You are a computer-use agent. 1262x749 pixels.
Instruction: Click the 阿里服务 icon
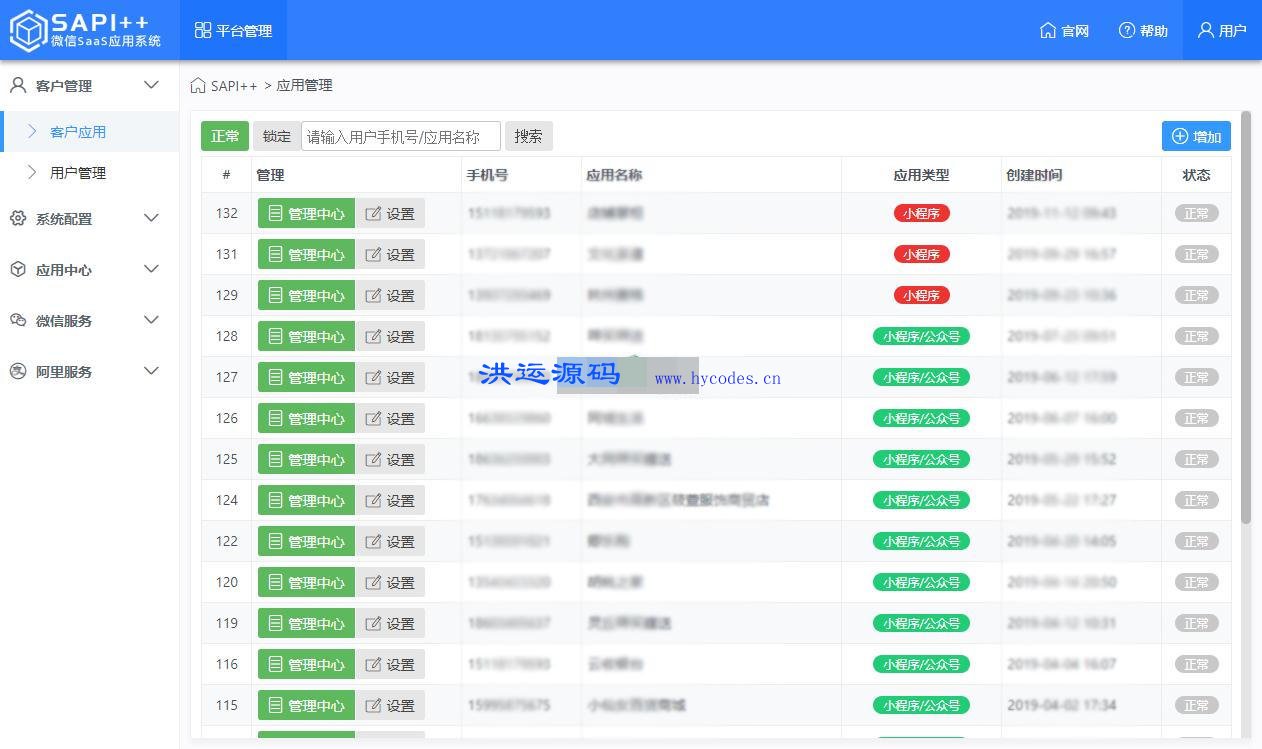(x=18, y=371)
